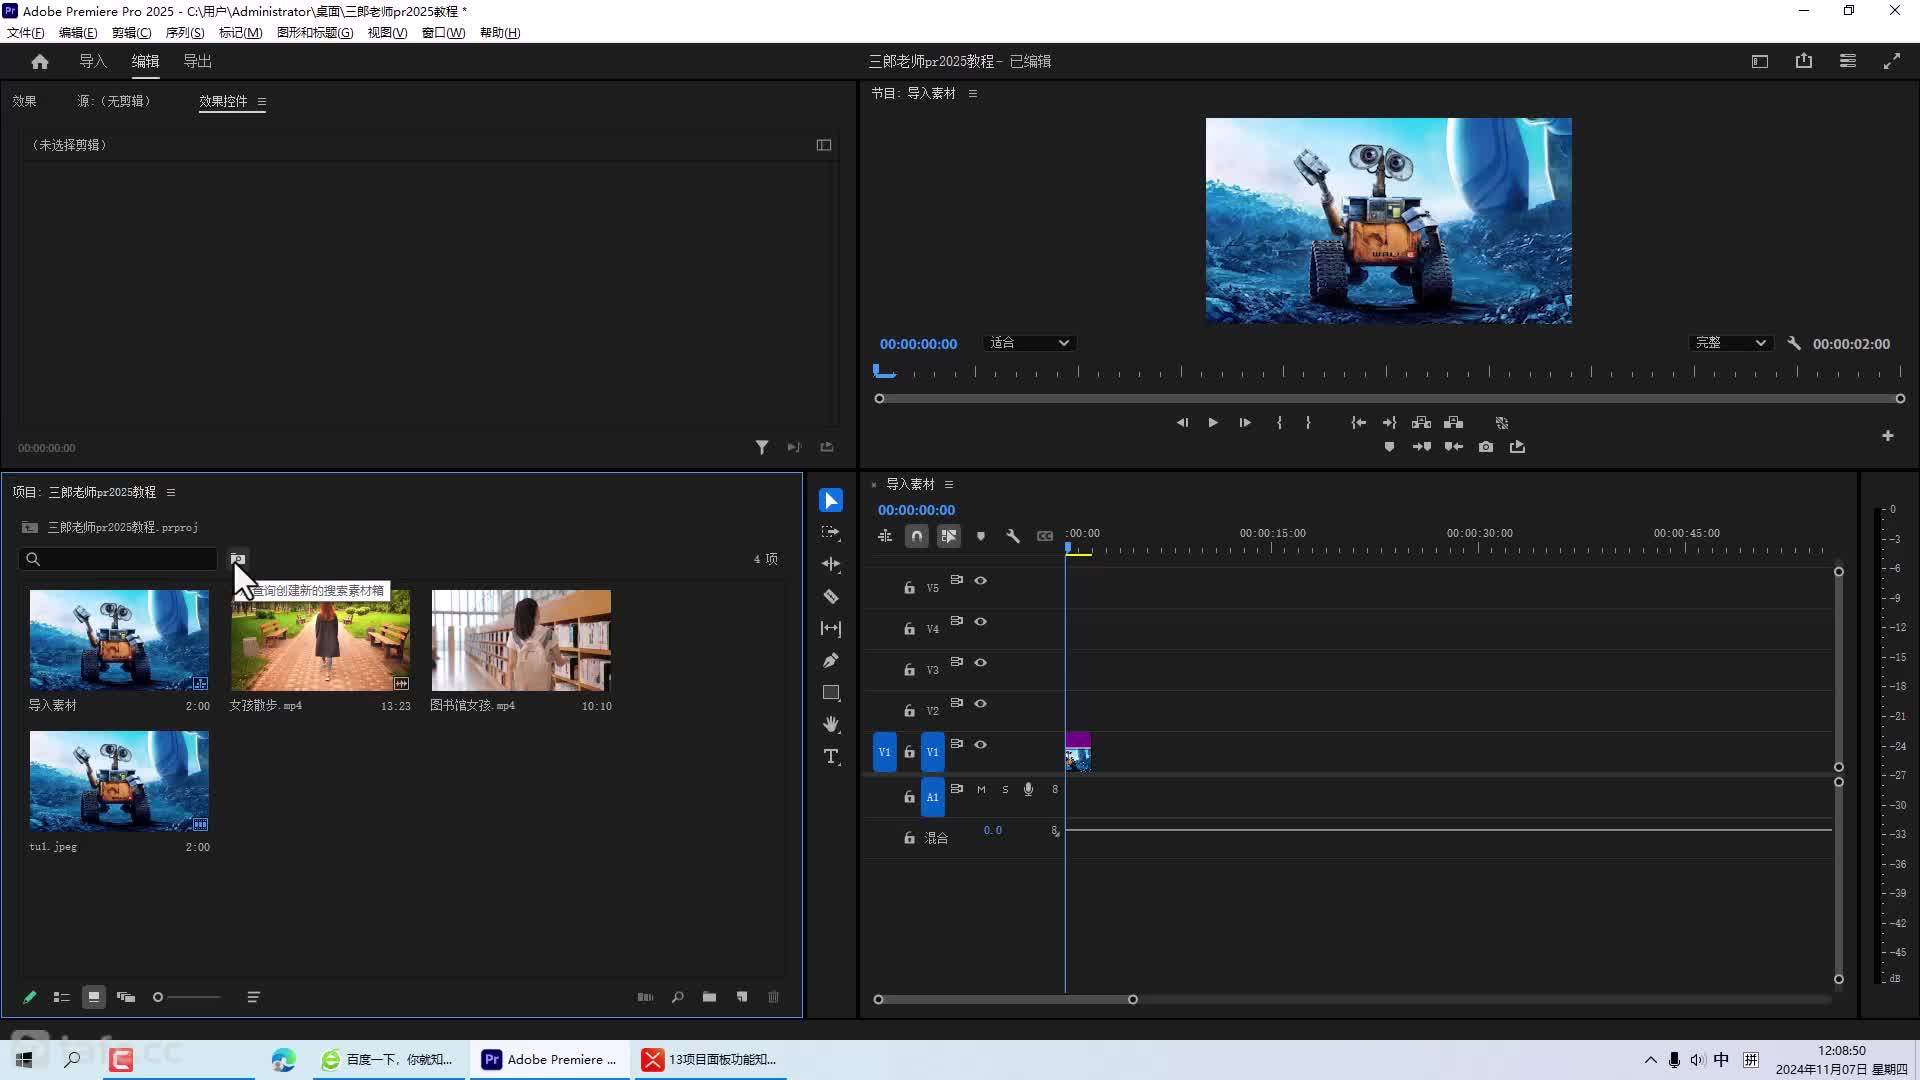The width and height of the screenshot is (1920, 1080).
Task: Solo the A1 audio track
Action: pos(1005,789)
